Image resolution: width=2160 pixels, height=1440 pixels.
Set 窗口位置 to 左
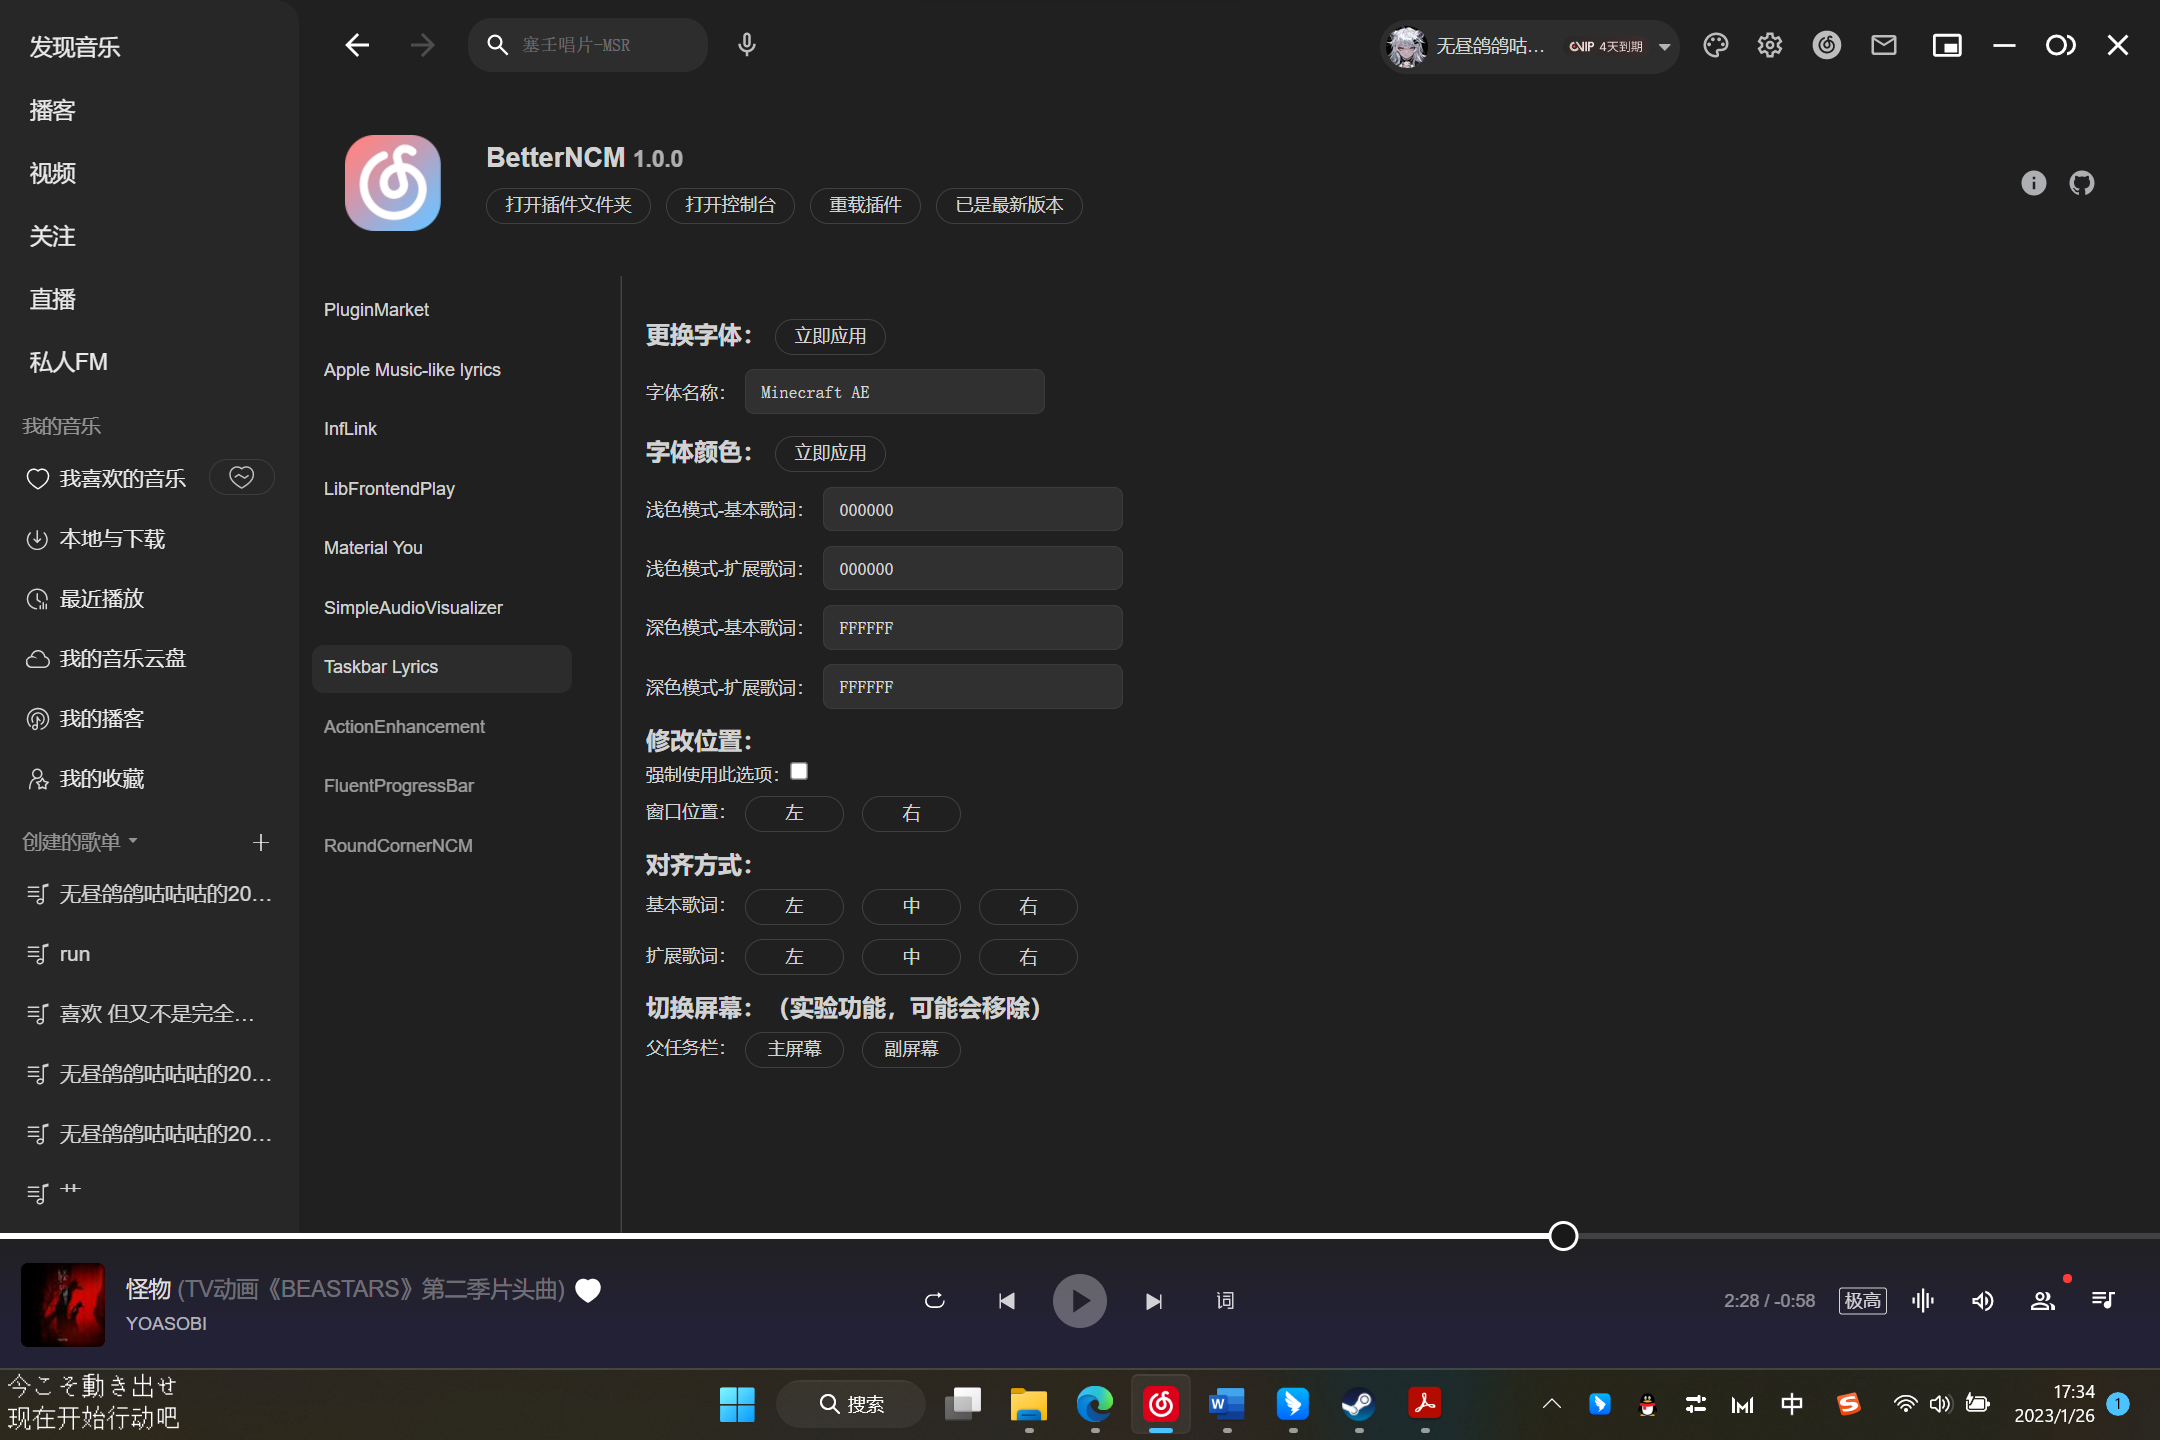[x=794, y=813]
